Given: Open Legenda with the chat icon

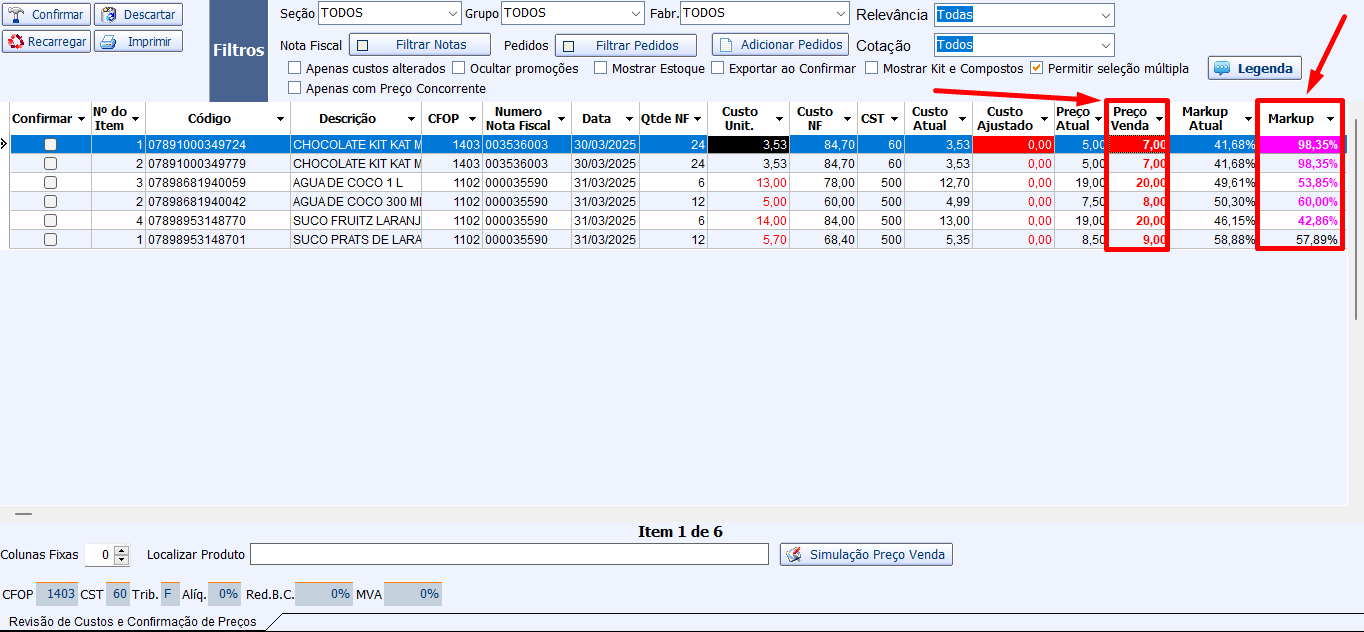Looking at the screenshot, I should (1221, 69).
